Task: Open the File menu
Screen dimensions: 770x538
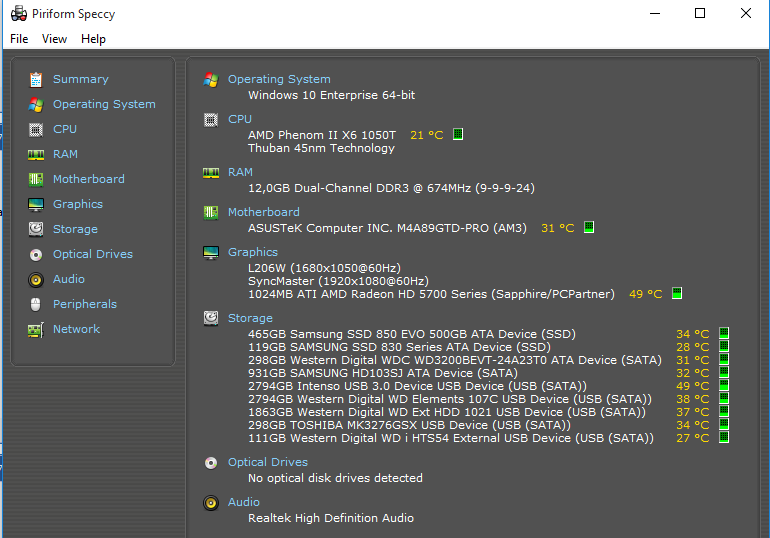Action: point(19,39)
